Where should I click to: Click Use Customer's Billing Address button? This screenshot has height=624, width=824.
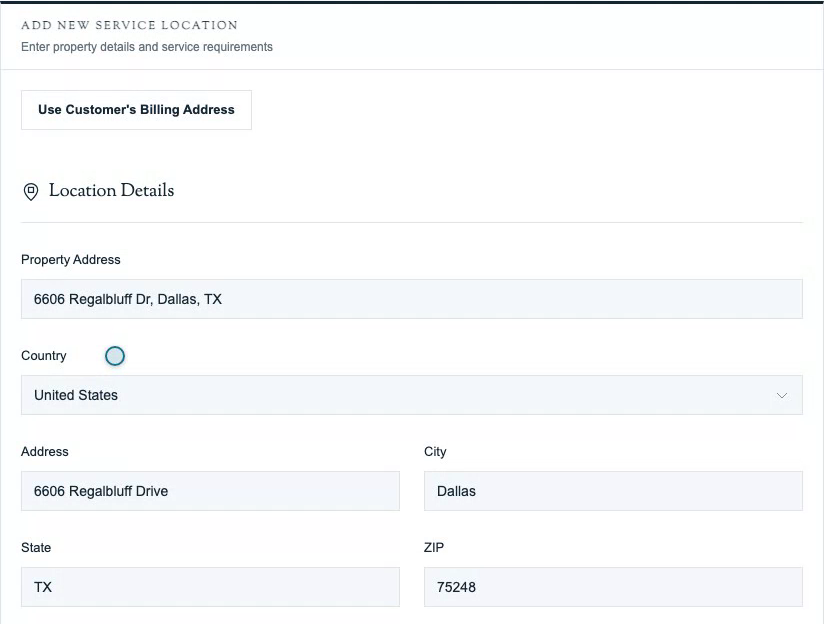[x=136, y=110]
